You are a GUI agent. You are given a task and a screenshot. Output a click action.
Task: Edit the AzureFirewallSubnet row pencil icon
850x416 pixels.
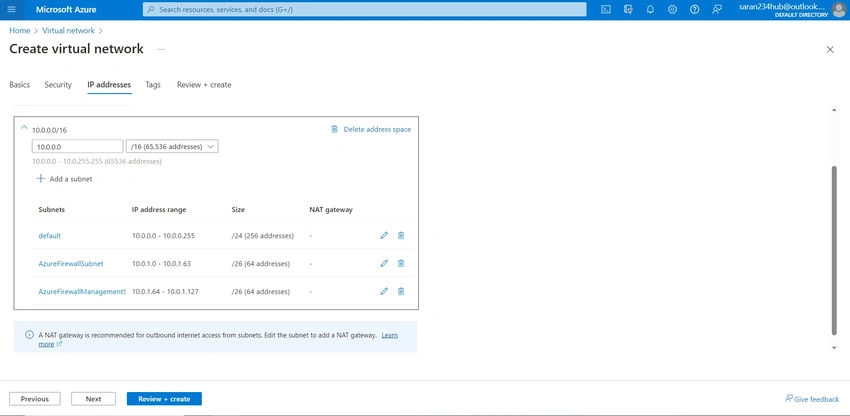[384, 263]
